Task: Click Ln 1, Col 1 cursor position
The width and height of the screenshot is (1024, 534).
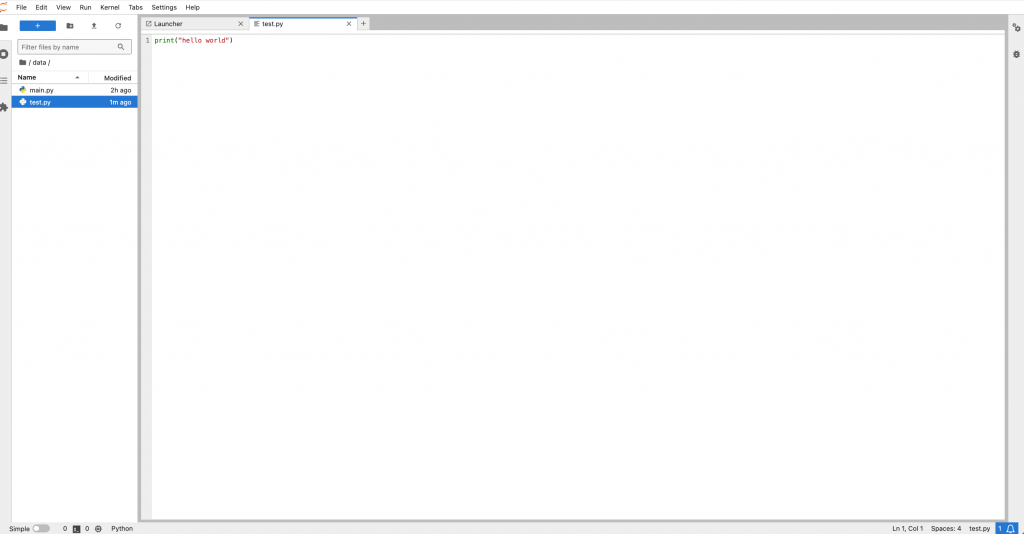Action: point(907,529)
